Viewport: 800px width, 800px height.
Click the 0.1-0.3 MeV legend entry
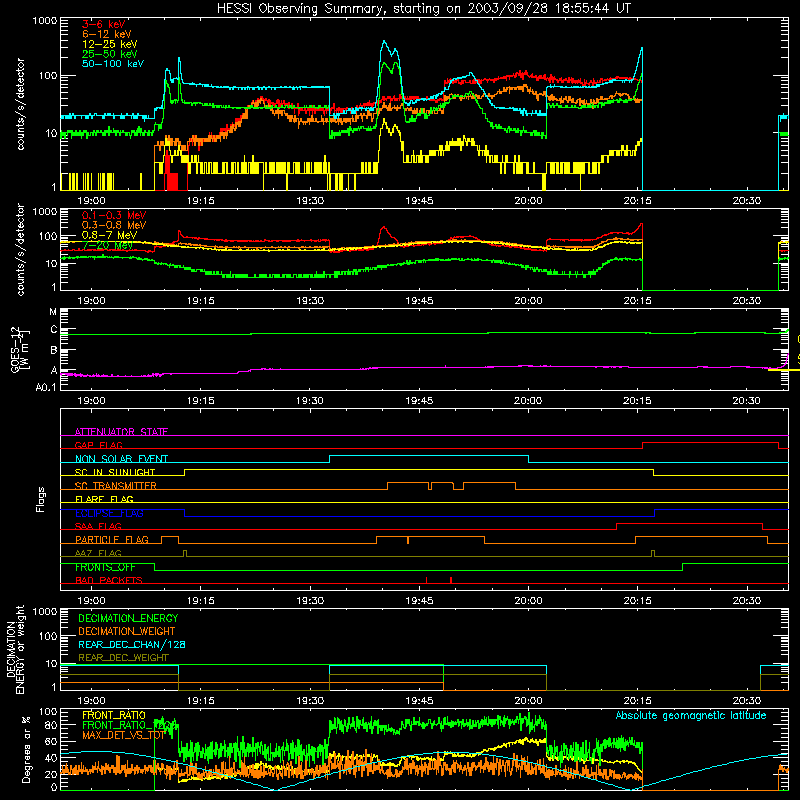point(114,216)
